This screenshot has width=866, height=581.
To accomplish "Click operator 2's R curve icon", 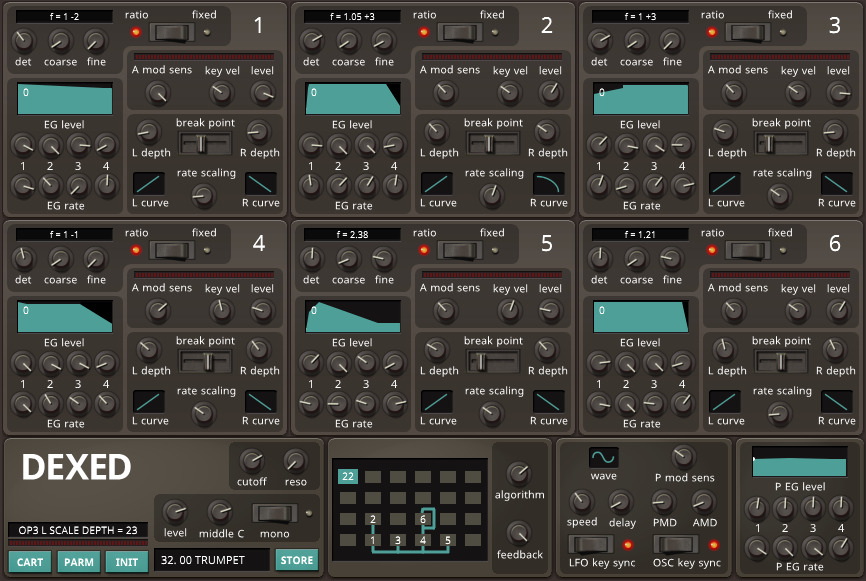I will (x=548, y=184).
